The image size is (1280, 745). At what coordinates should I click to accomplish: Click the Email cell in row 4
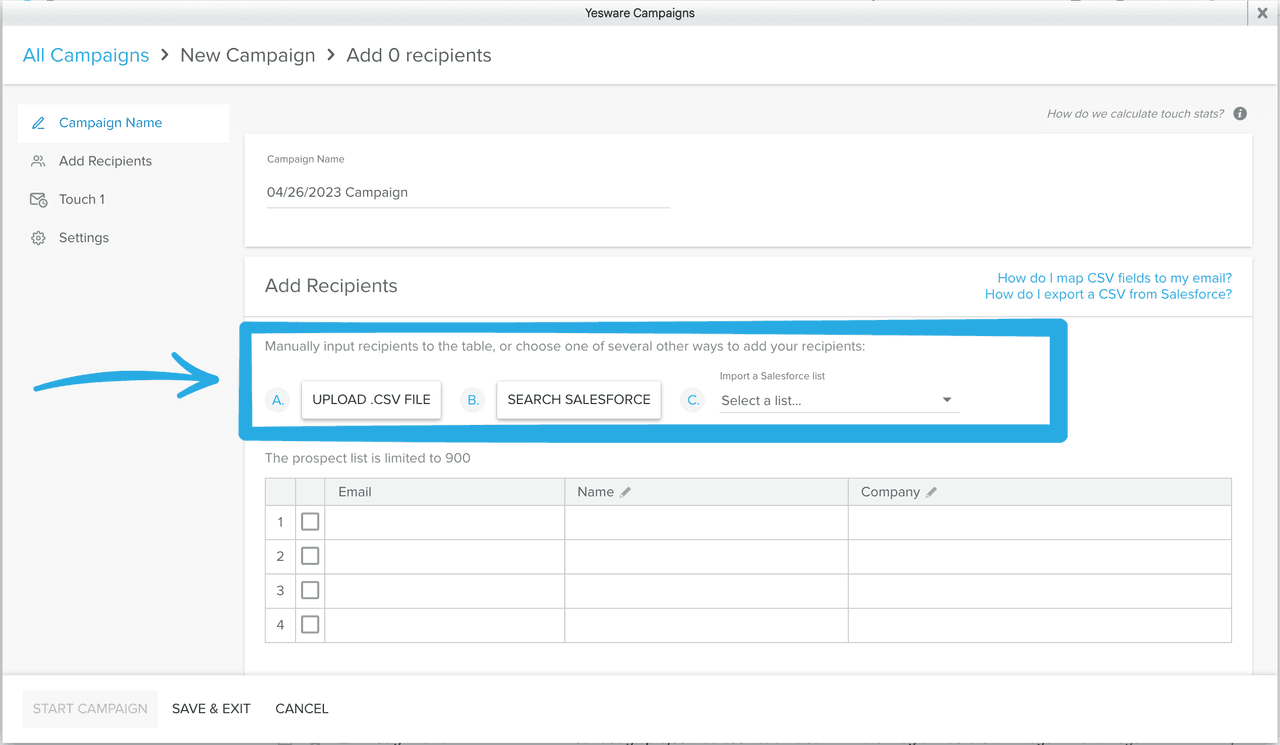445,624
